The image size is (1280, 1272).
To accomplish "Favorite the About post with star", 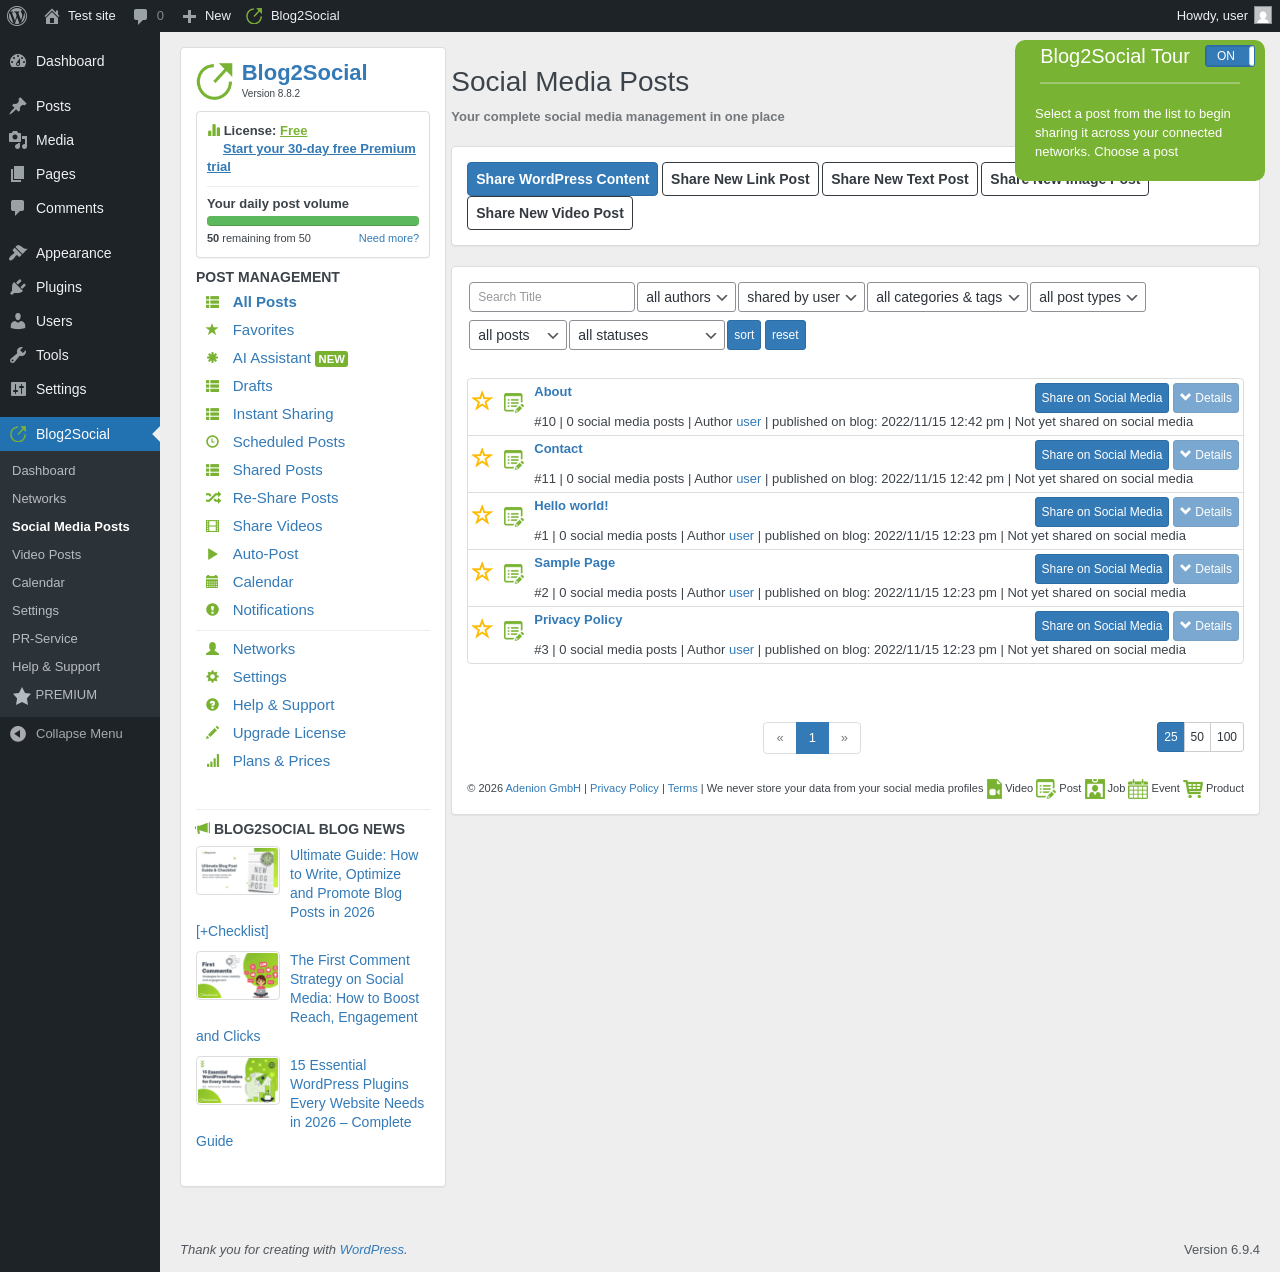I will point(482,401).
